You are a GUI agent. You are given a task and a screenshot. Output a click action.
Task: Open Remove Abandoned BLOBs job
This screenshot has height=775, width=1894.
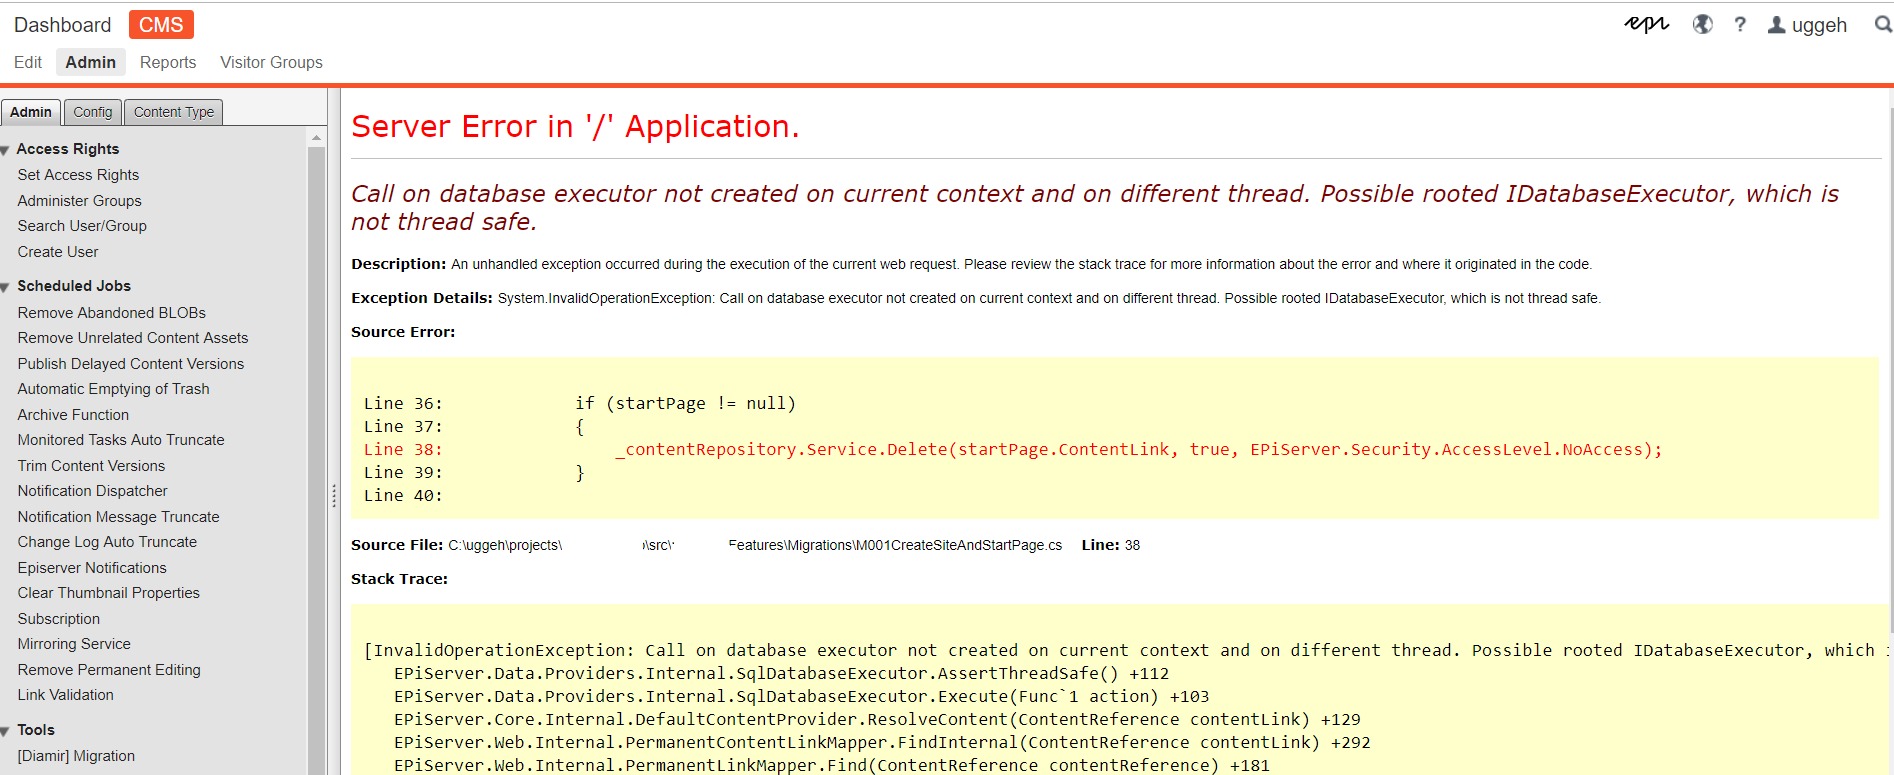[x=111, y=313]
